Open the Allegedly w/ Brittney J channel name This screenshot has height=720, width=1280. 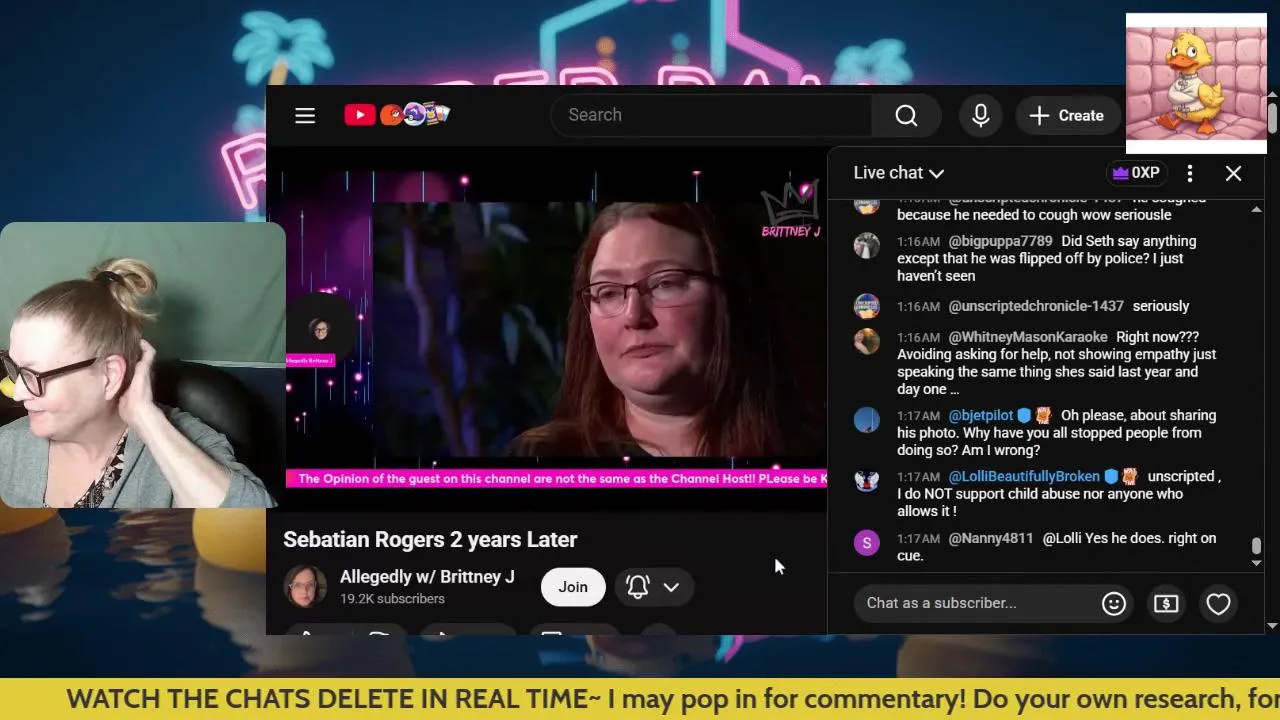(427, 577)
